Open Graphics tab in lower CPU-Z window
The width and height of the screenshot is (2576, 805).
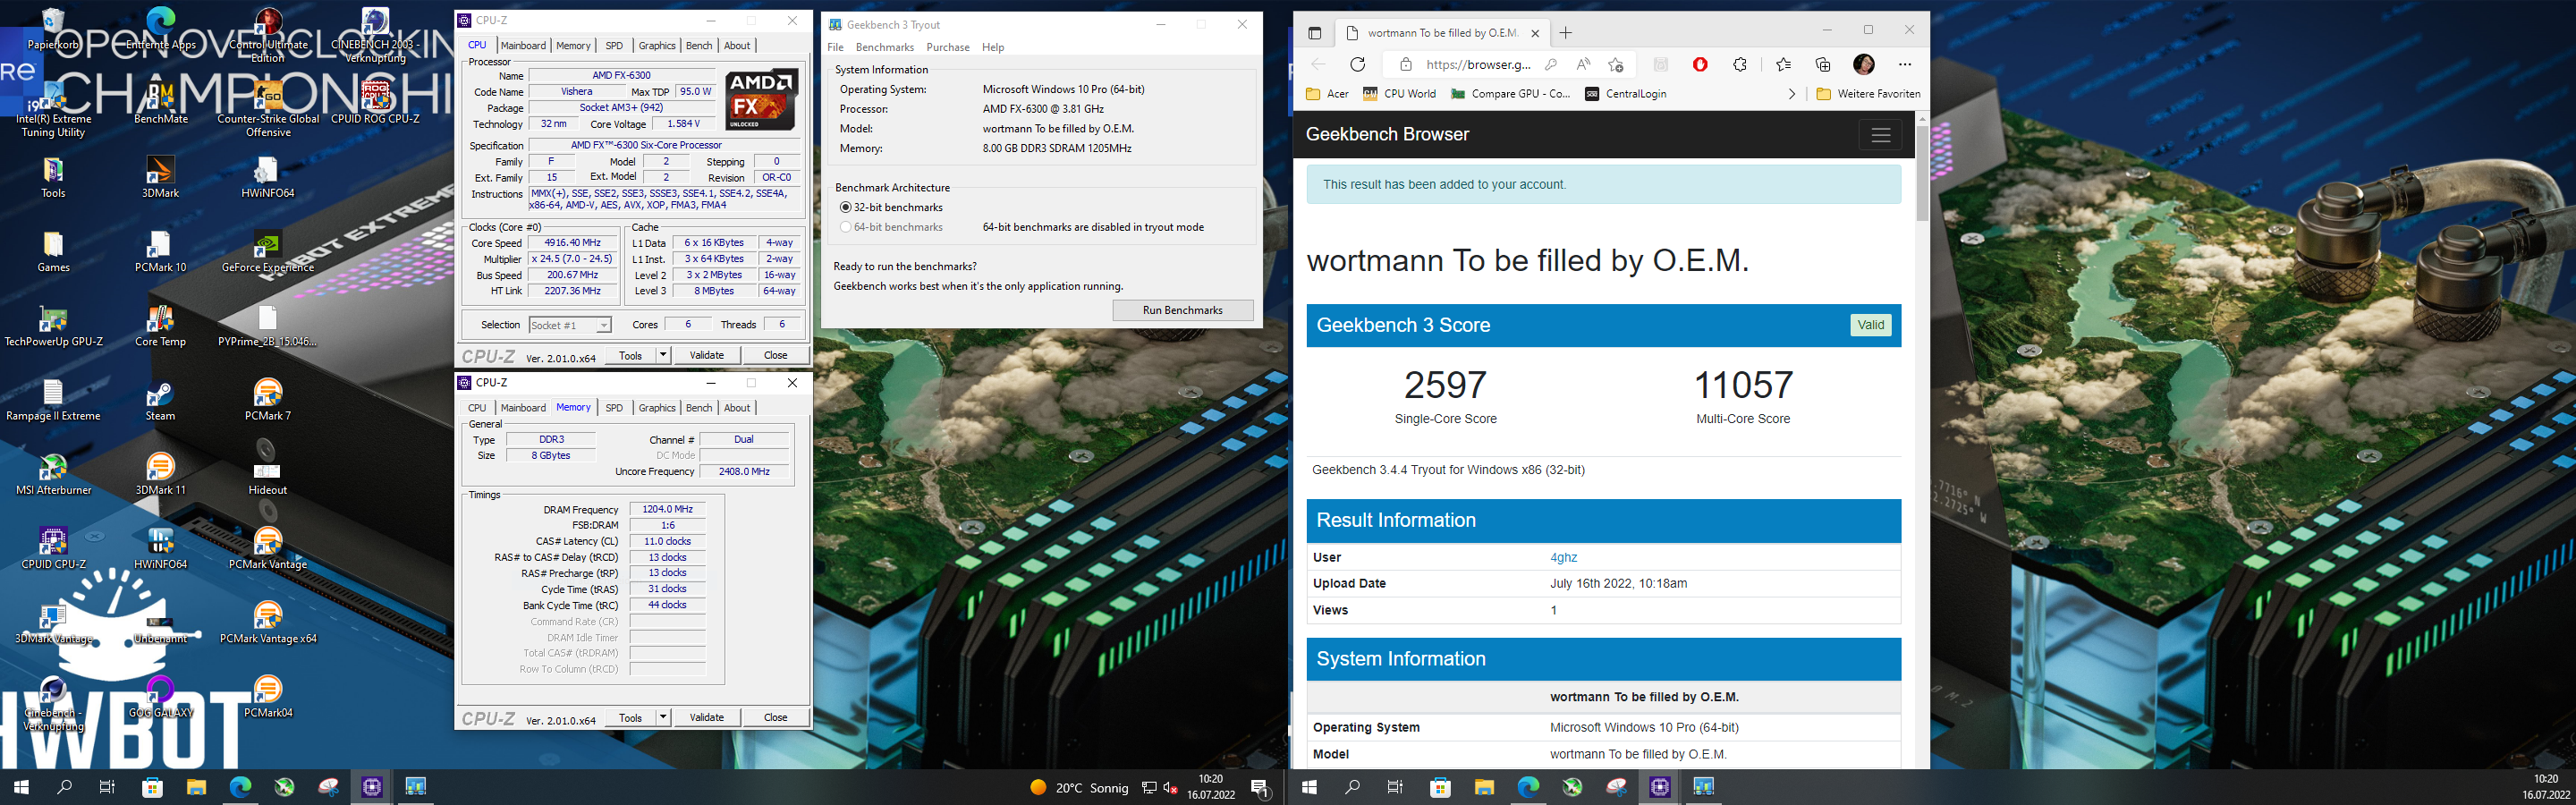[657, 407]
